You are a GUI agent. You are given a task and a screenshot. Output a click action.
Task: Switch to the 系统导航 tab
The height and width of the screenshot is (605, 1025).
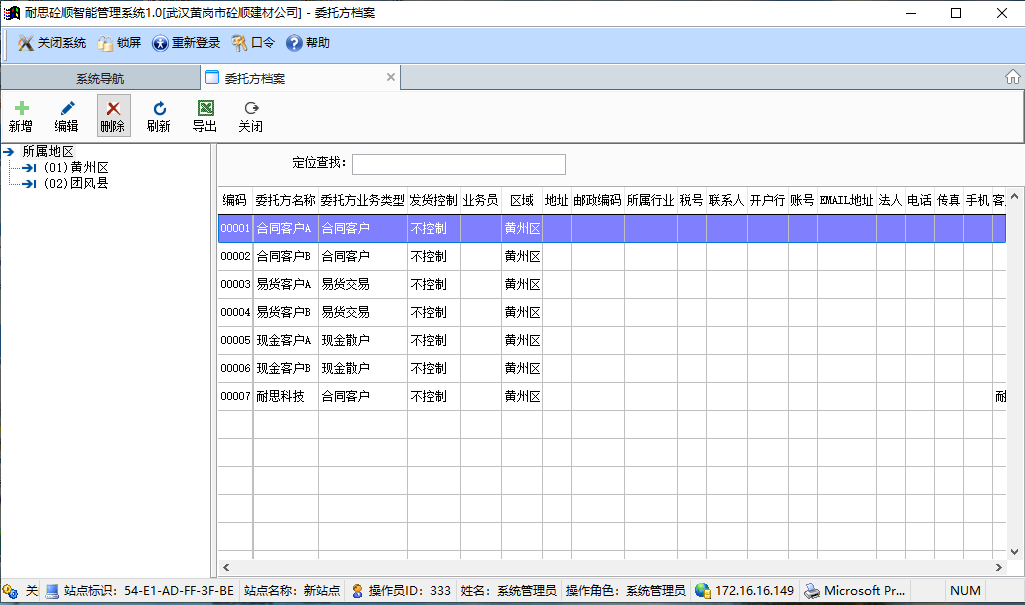100,78
